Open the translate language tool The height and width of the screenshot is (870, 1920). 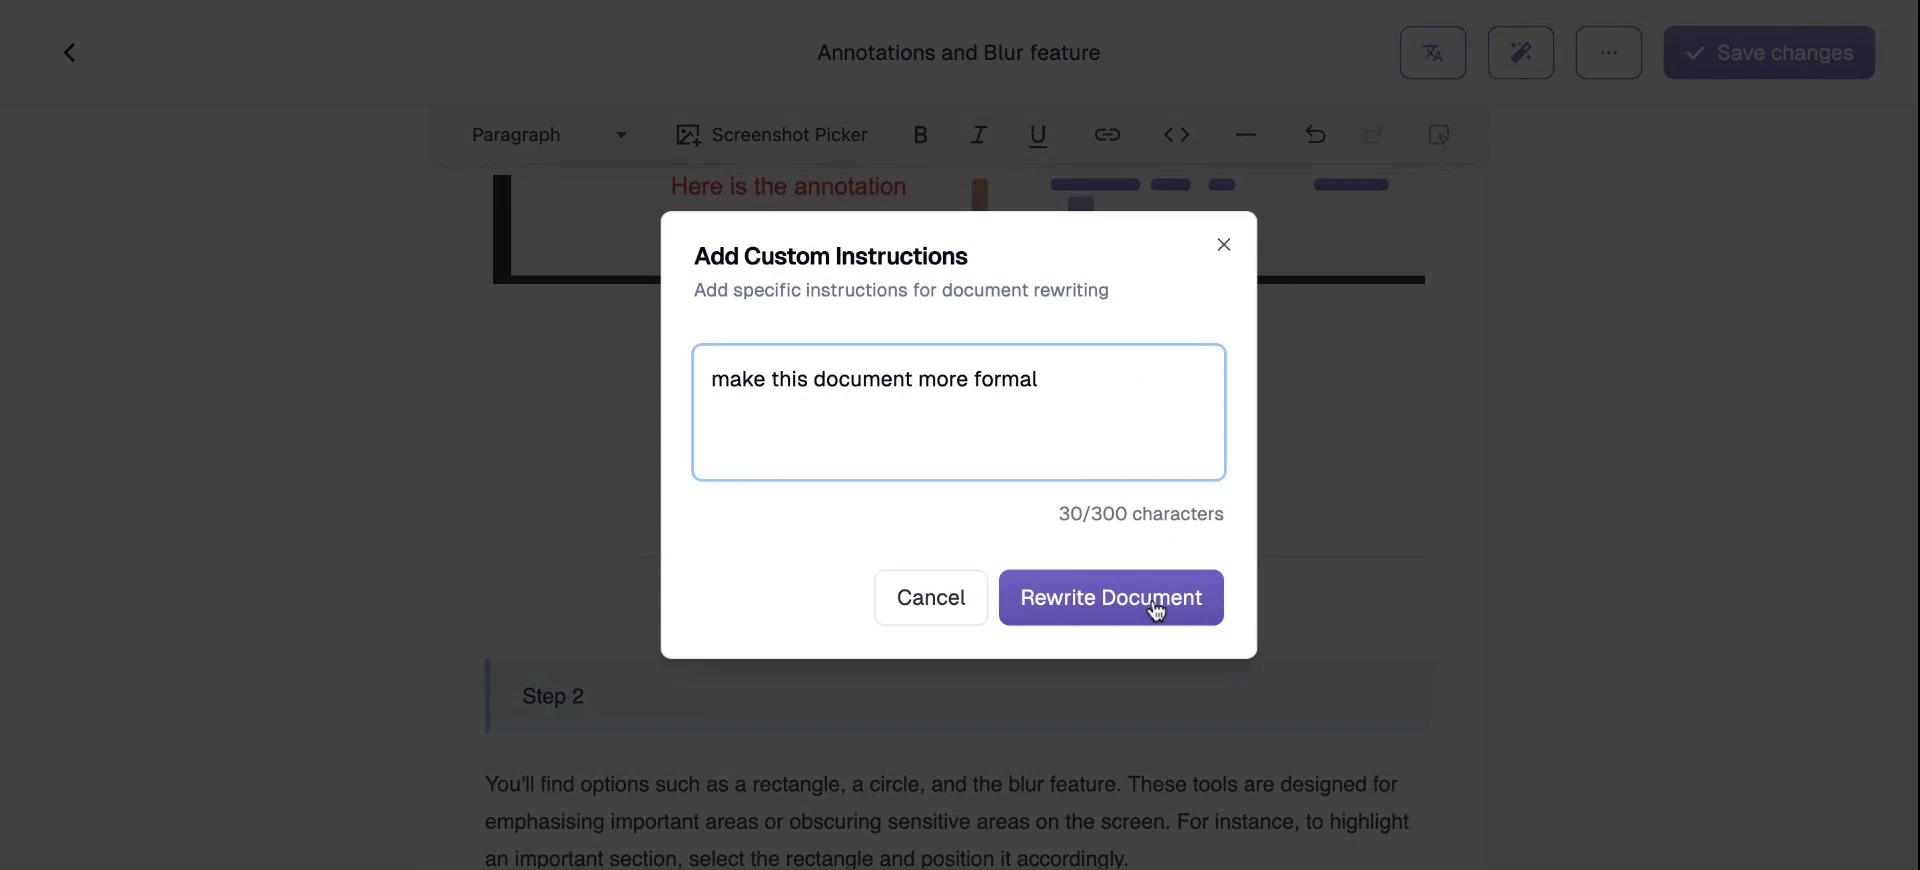(x=1433, y=52)
